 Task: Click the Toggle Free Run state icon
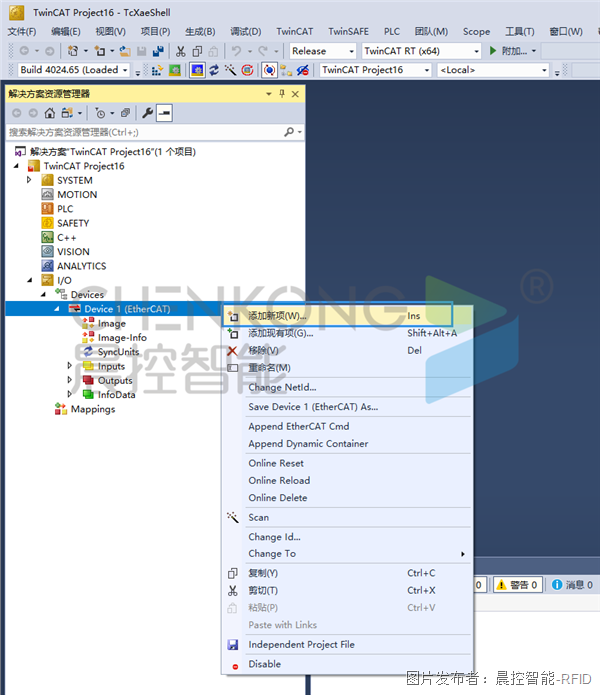pyautogui.click(x=247, y=70)
